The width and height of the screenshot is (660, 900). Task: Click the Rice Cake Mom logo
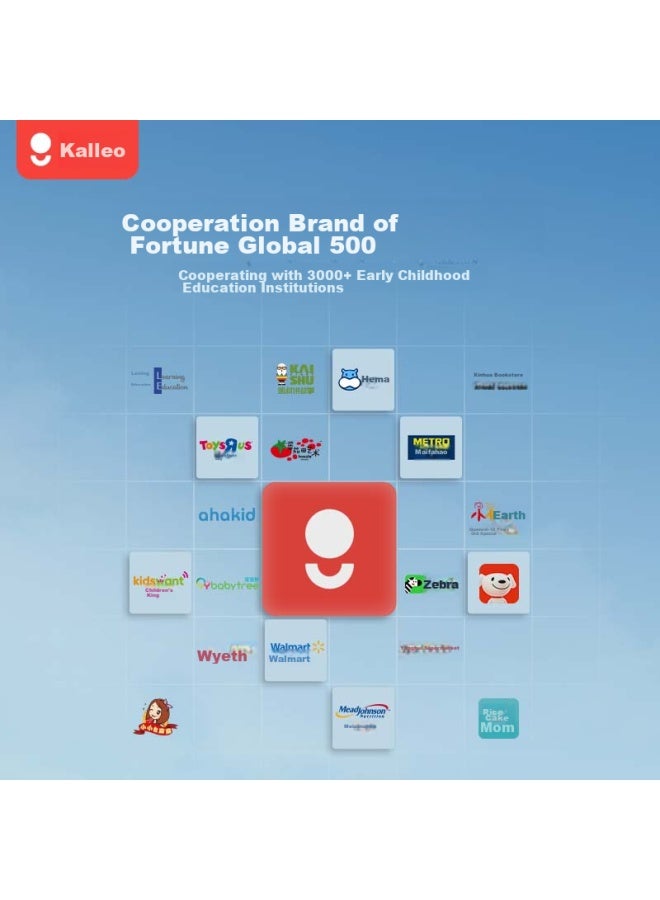[498, 718]
